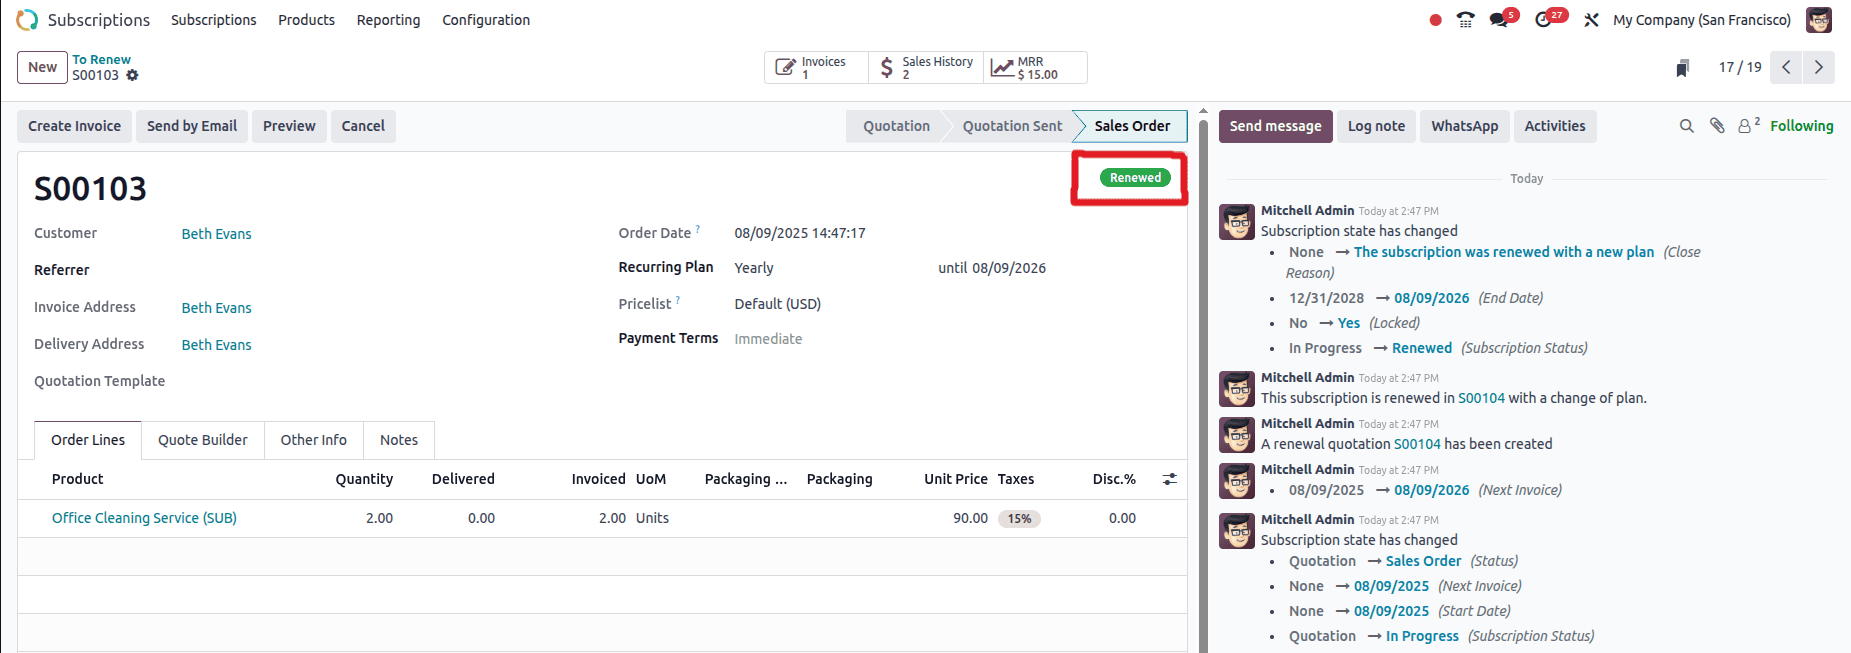Open the Configuration menu
The height and width of the screenshot is (653, 1851).
pos(486,20)
